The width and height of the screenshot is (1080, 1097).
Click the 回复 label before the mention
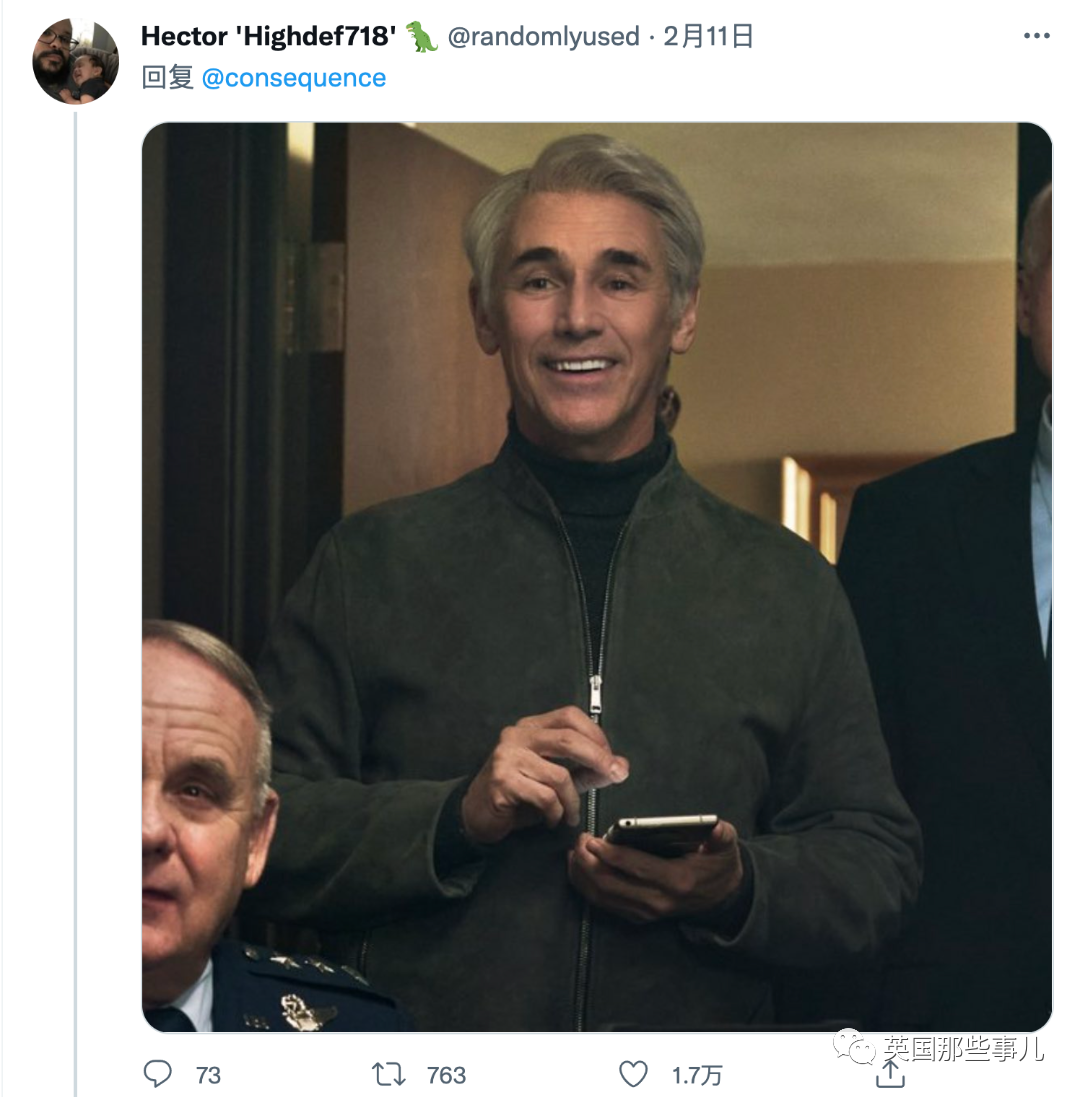(x=167, y=78)
